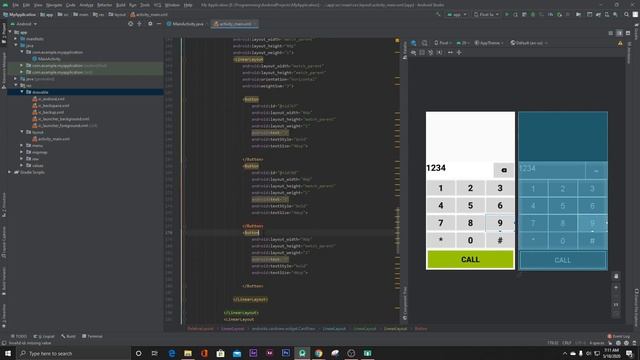
Task: Open Project panel settings gear icon
Action: (x=150, y=24)
